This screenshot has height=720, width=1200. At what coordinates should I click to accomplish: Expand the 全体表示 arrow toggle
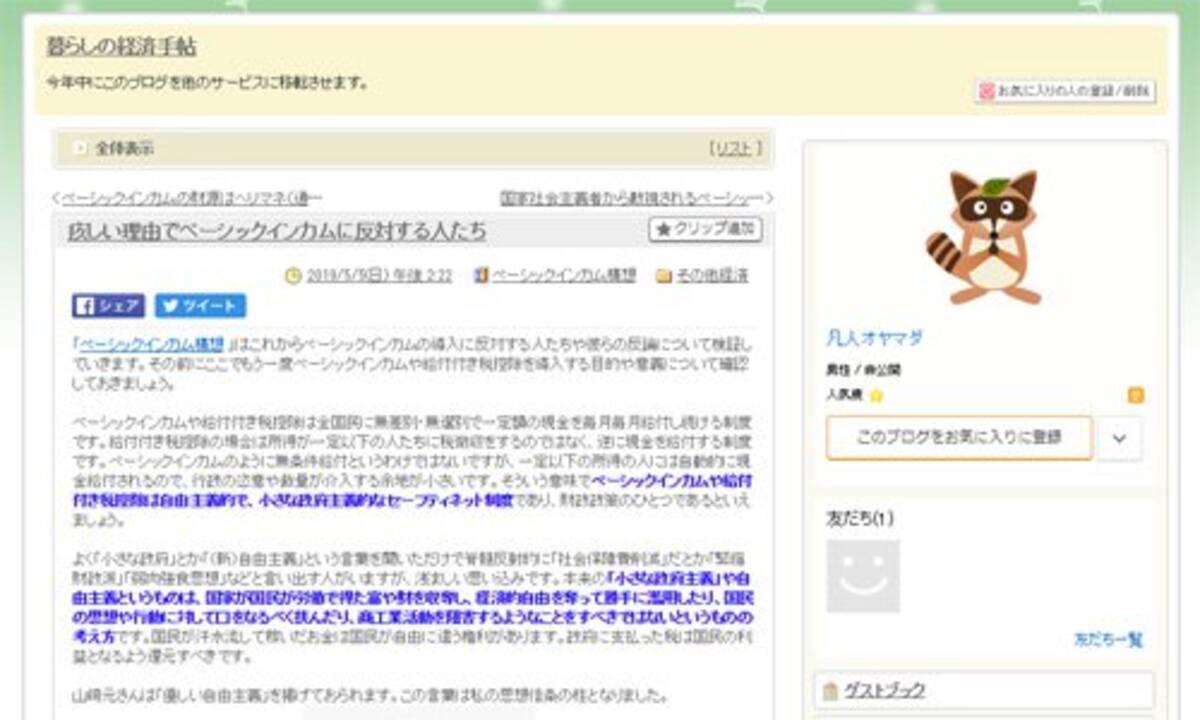coord(79,148)
